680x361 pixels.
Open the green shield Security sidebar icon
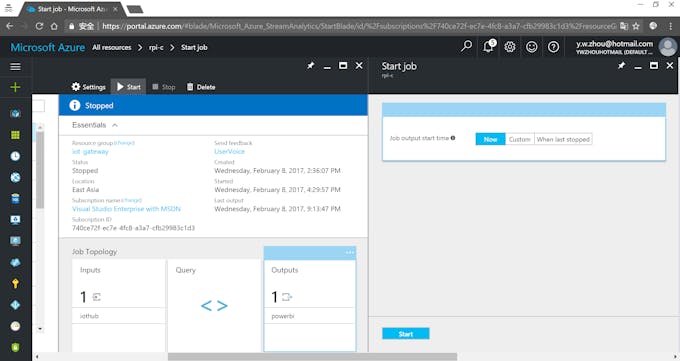click(x=15, y=348)
